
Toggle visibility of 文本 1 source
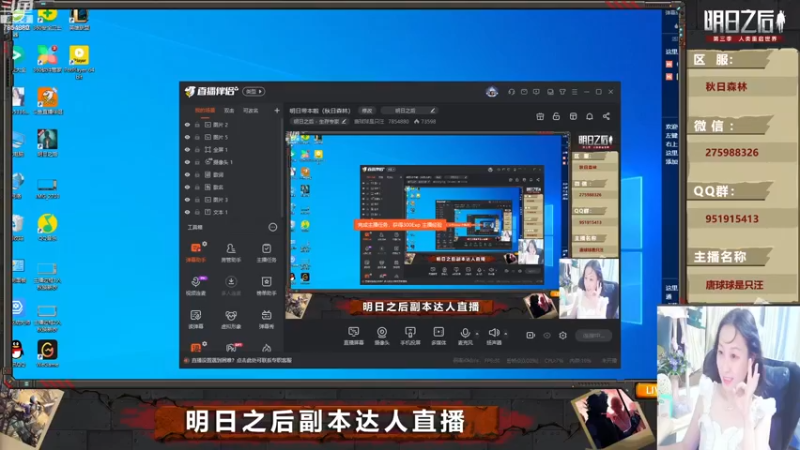[x=187, y=212]
